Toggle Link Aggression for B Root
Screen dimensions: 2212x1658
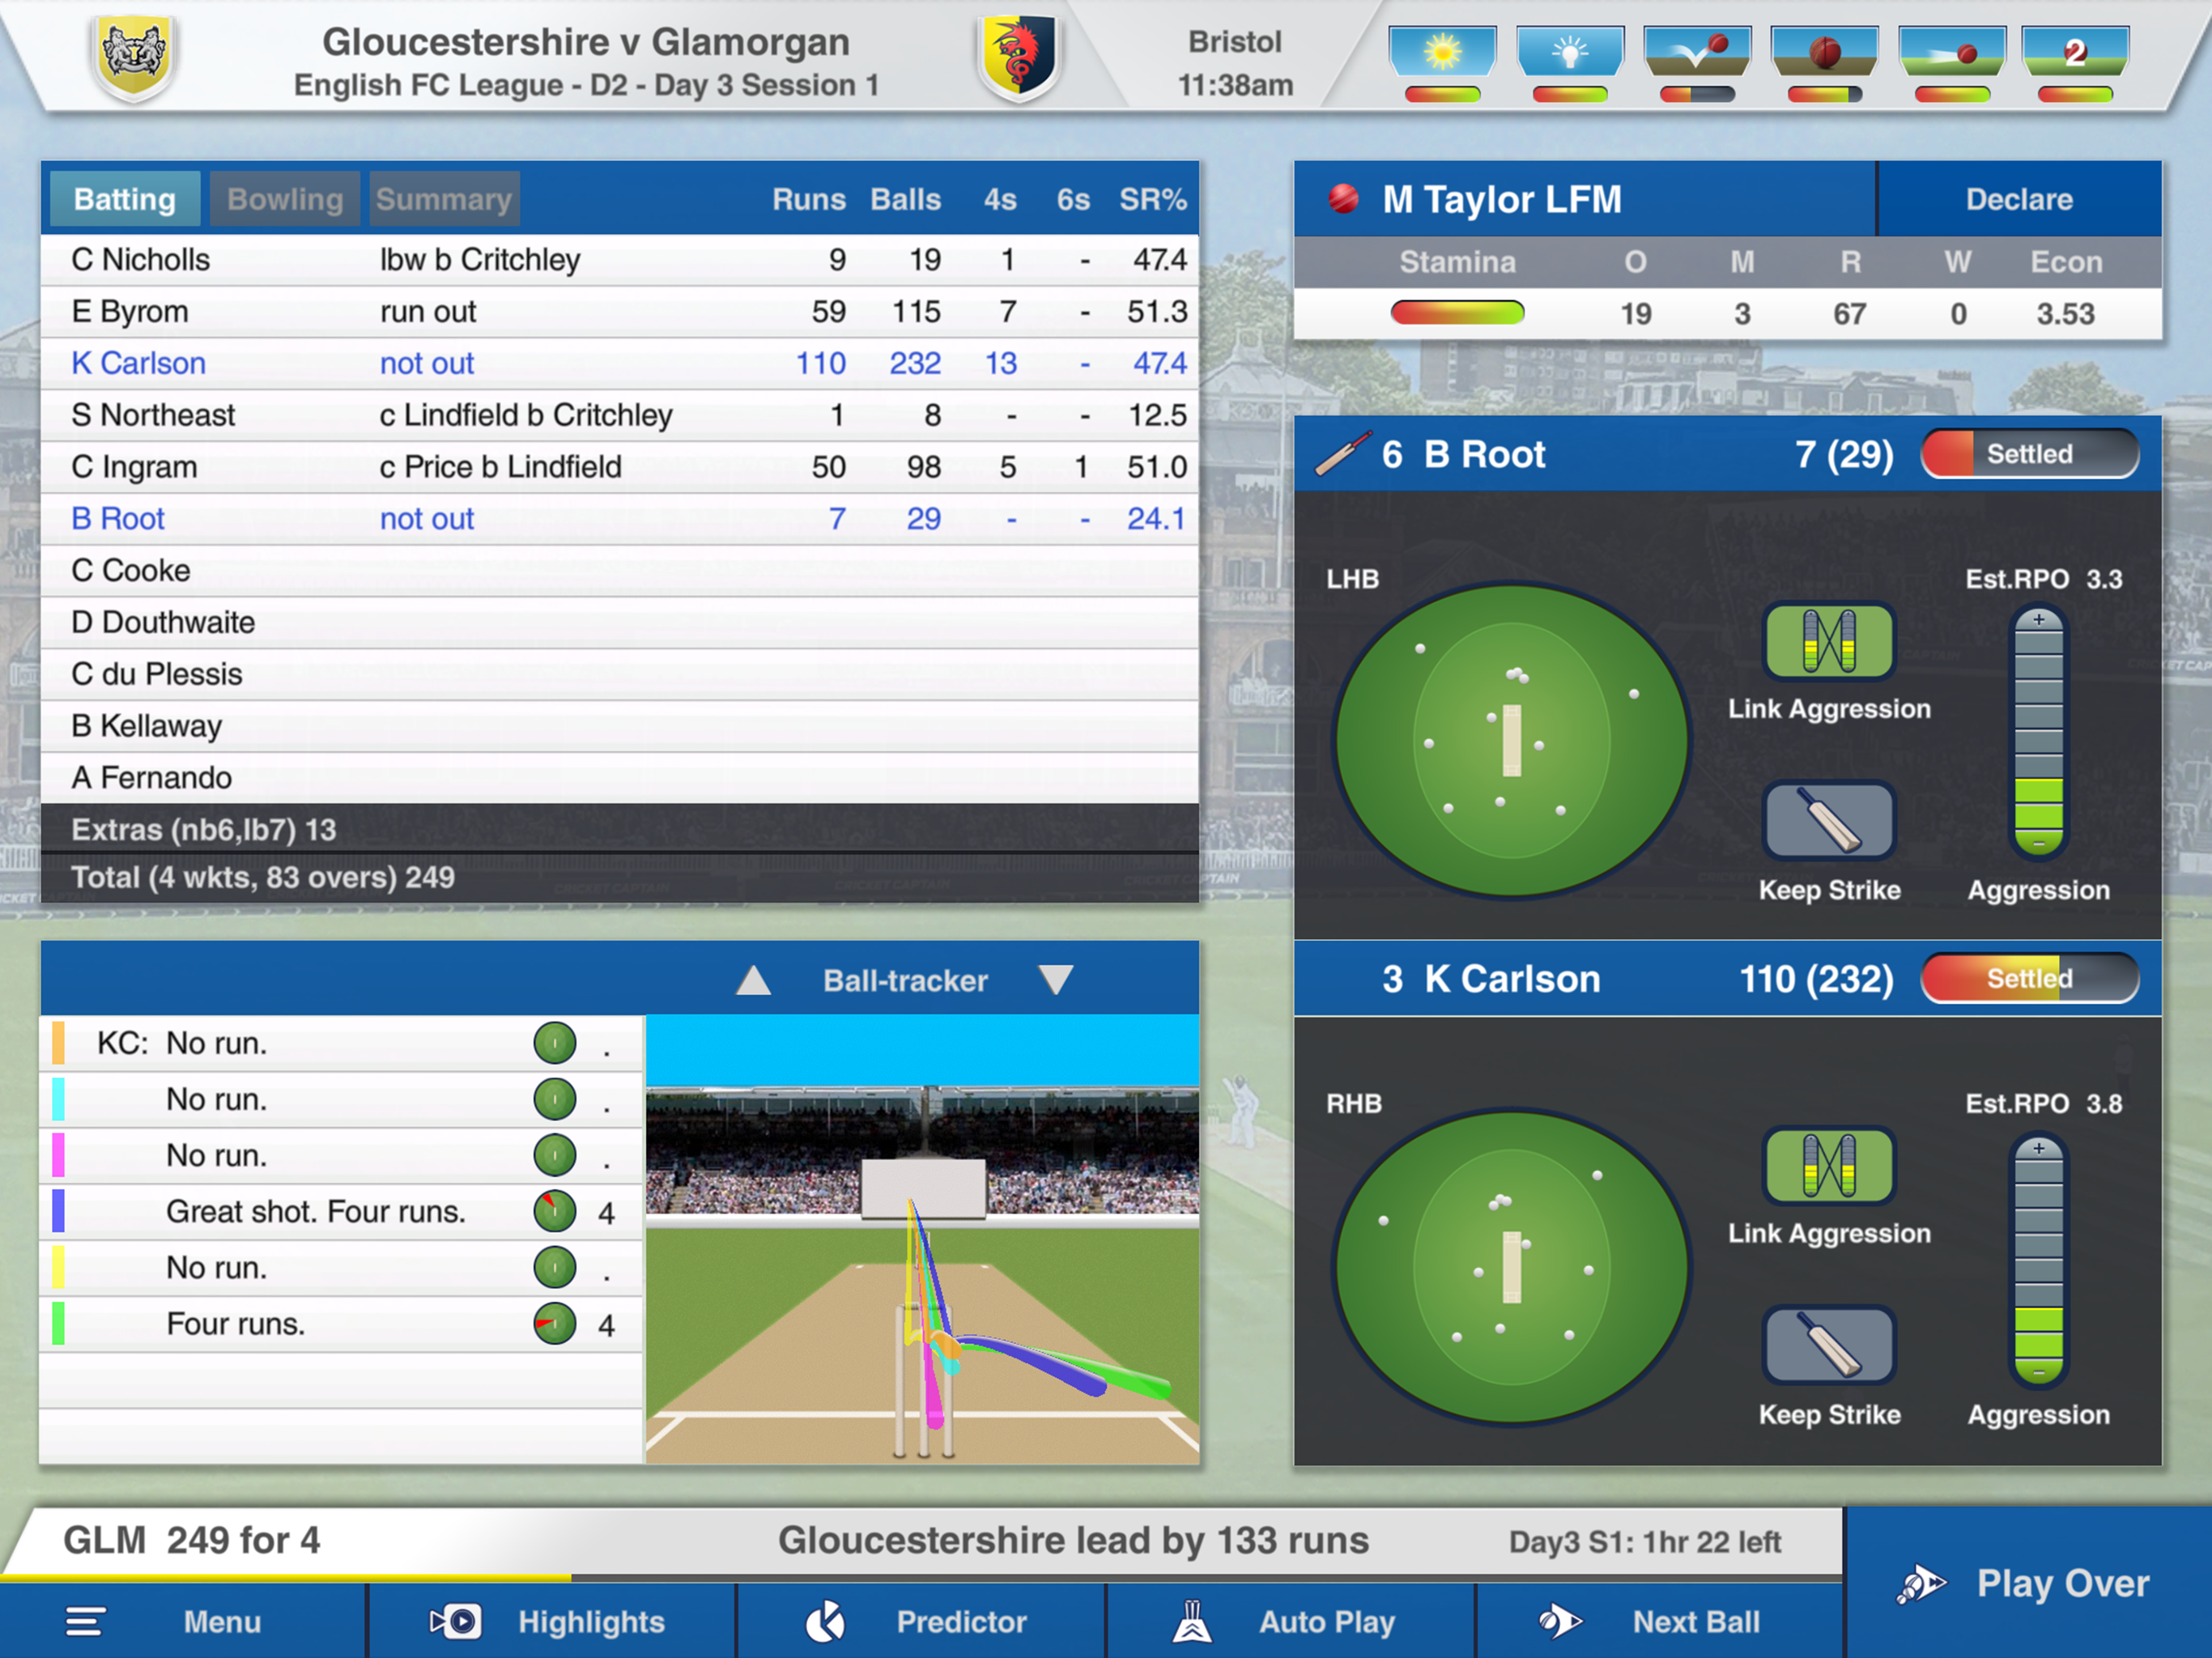1829,641
